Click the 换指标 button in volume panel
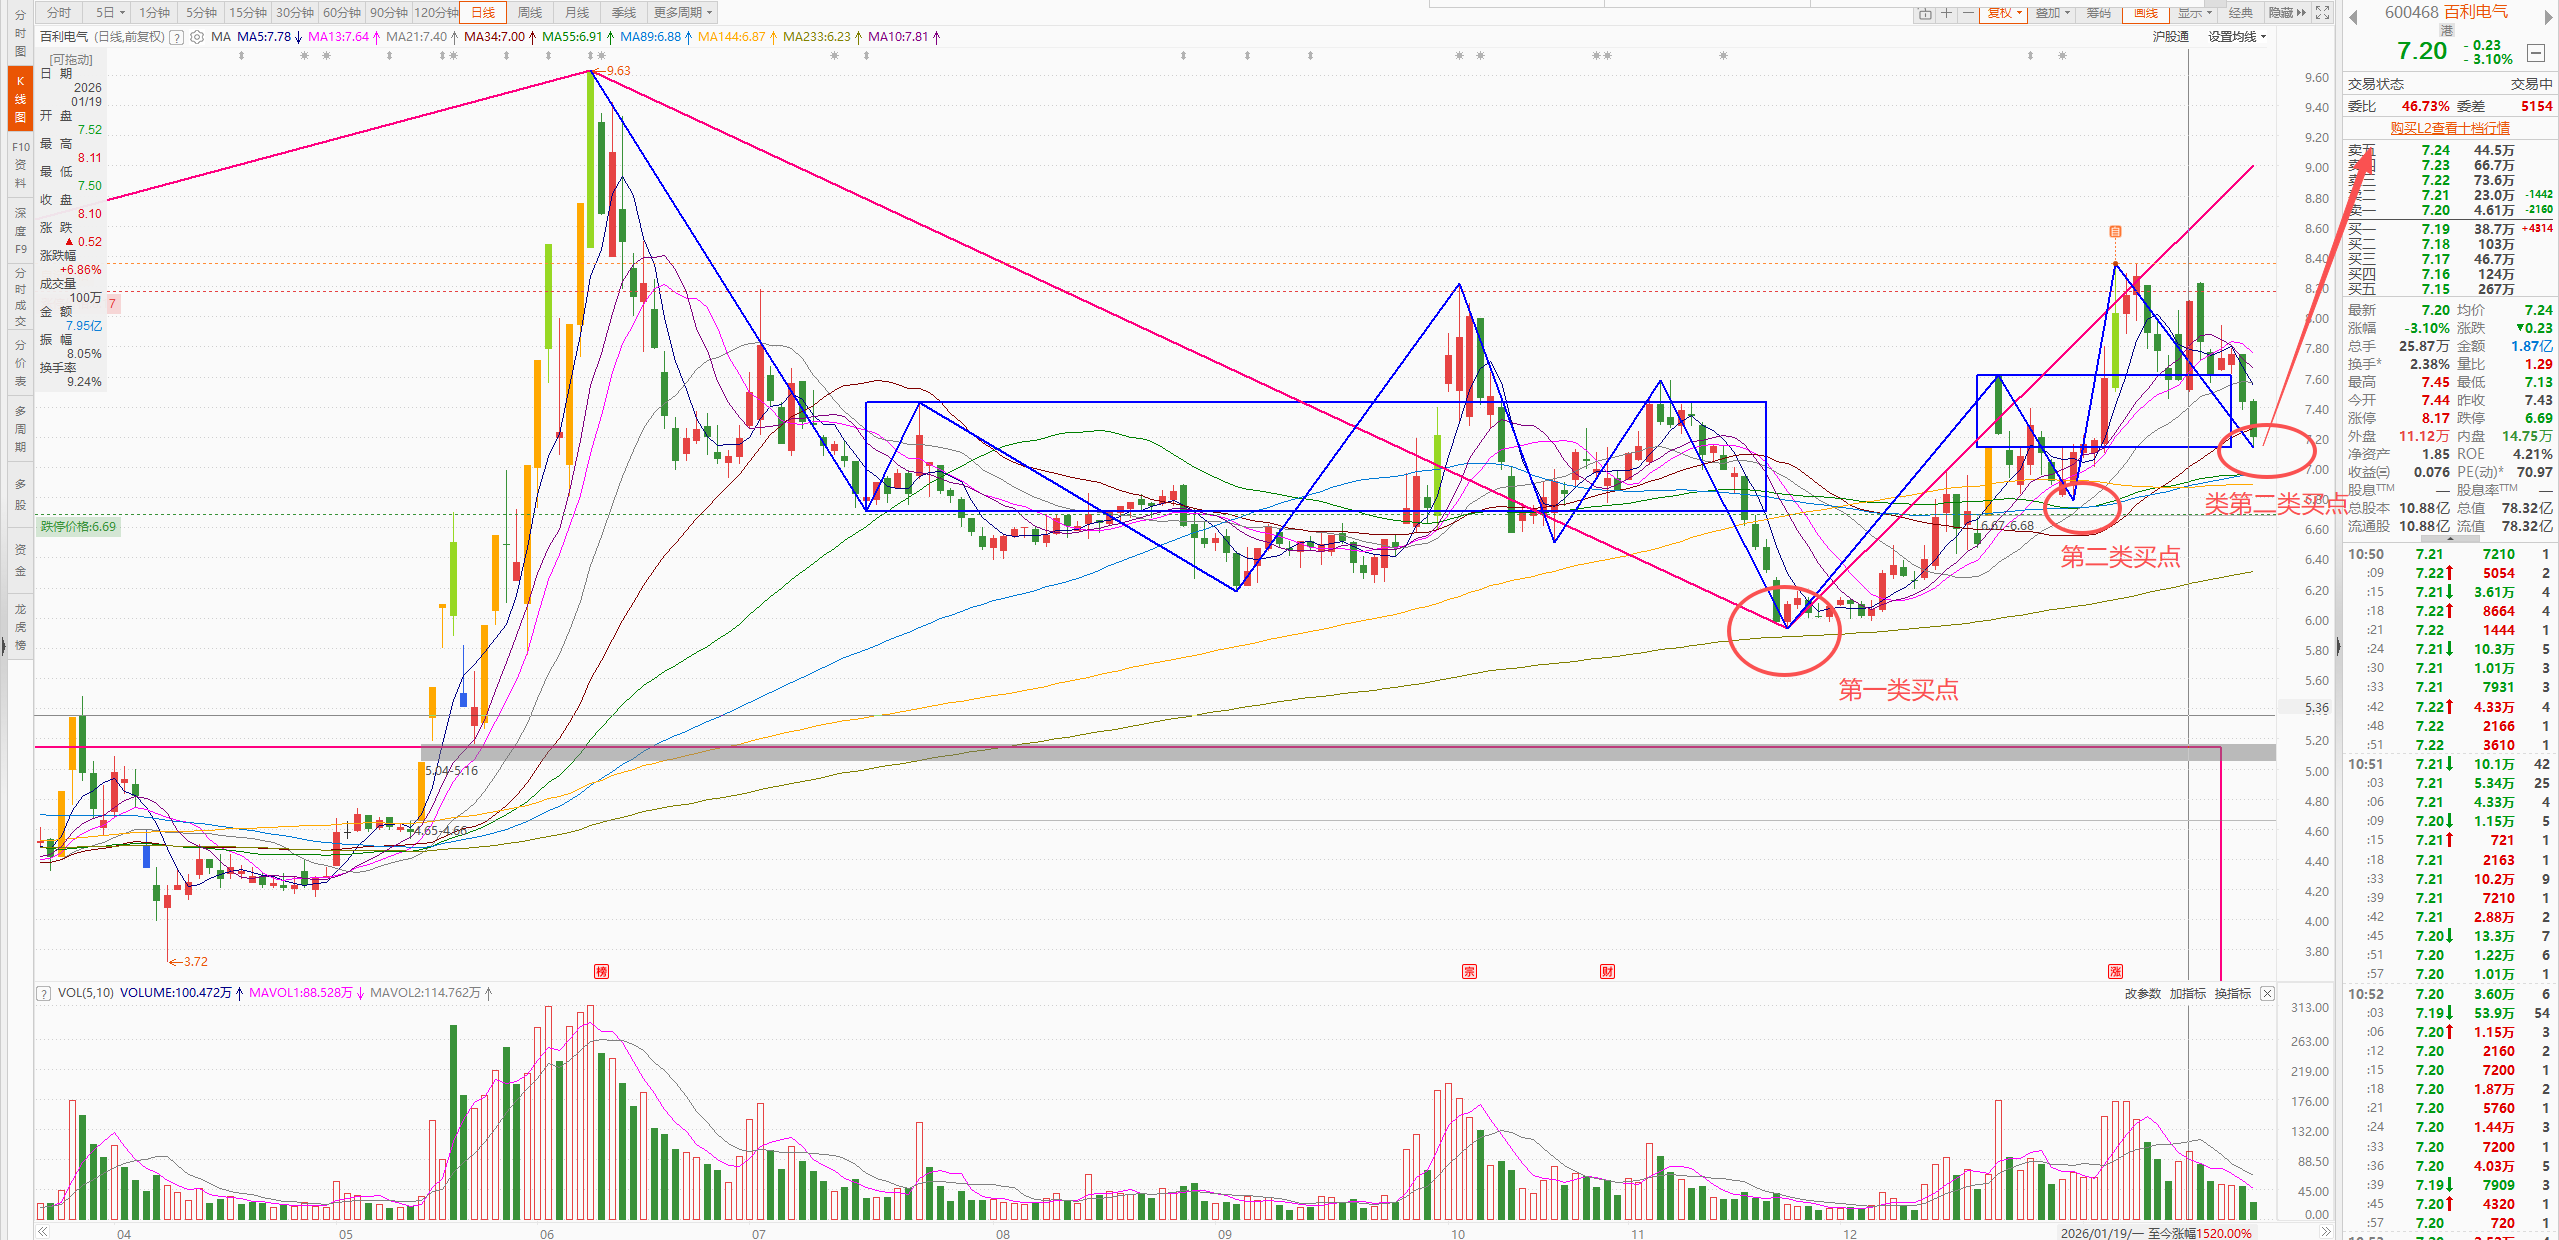The width and height of the screenshot is (2559, 1240). [2232, 993]
